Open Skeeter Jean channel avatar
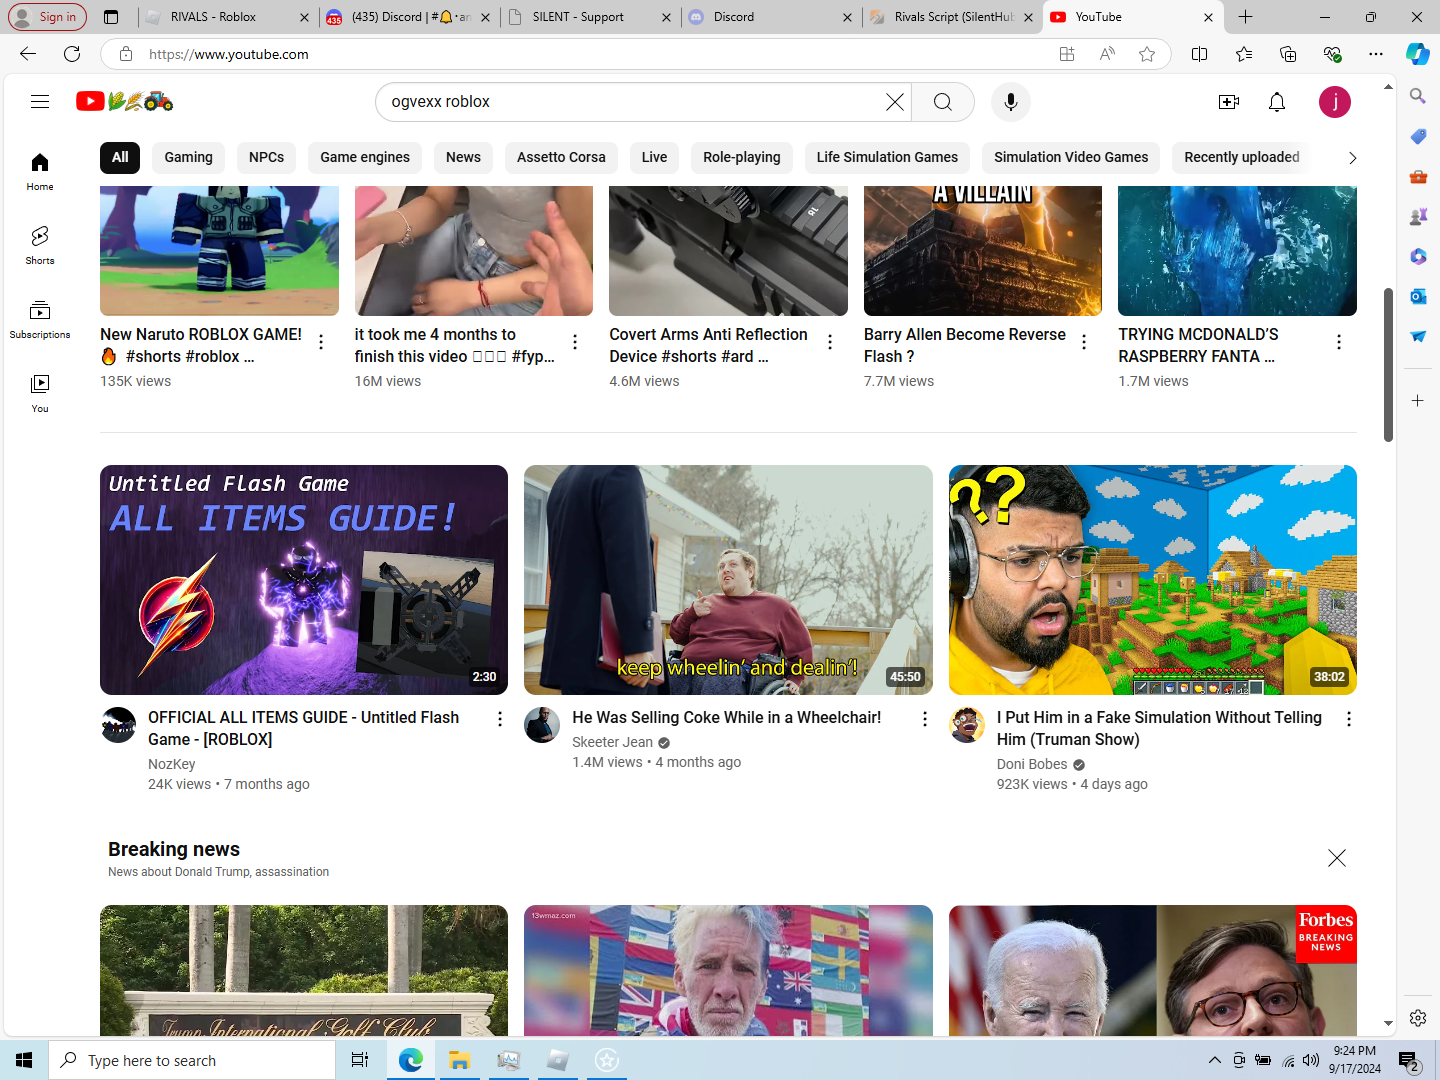Image resolution: width=1440 pixels, height=1080 pixels. pos(542,725)
